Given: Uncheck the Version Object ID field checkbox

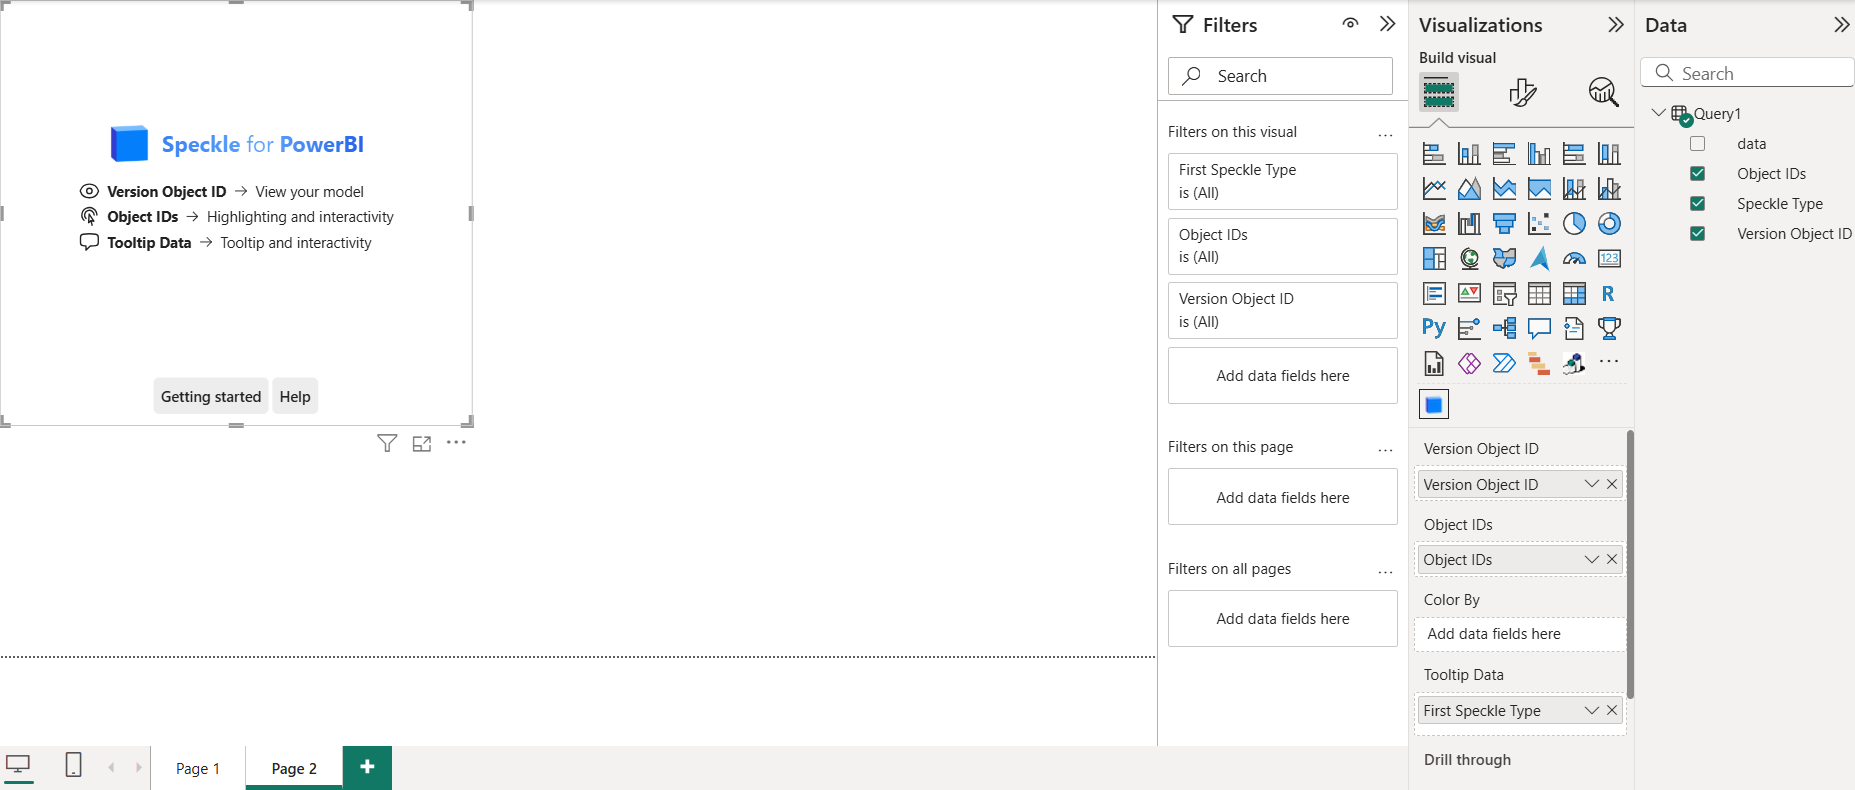Looking at the screenshot, I should click(x=1697, y=234).
